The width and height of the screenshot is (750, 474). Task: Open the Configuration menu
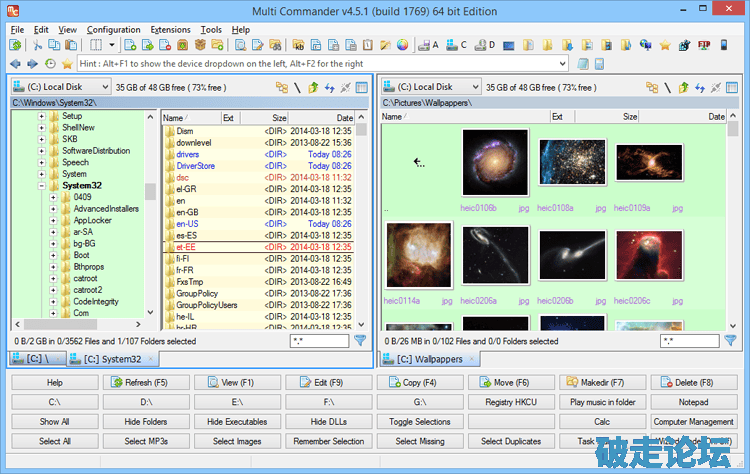113,30
